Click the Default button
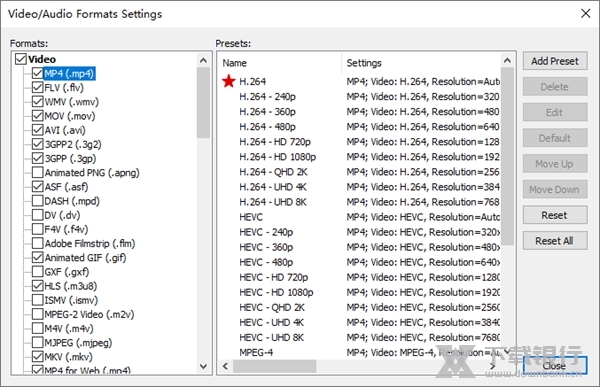This screenshot has height=387, width=600. pyautogui.click(x=555, y=138)
